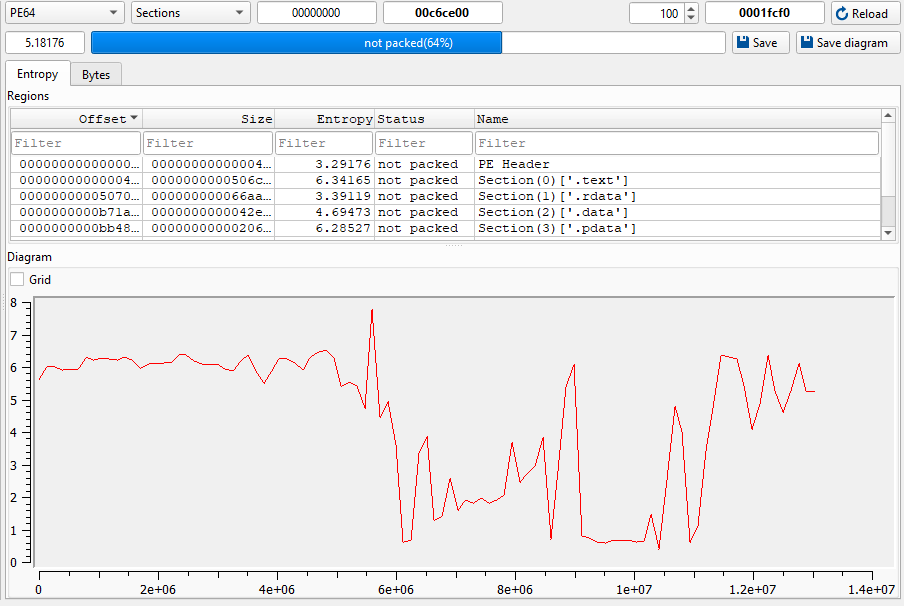Select the Section(0)['.text'] row

[446, 180]
